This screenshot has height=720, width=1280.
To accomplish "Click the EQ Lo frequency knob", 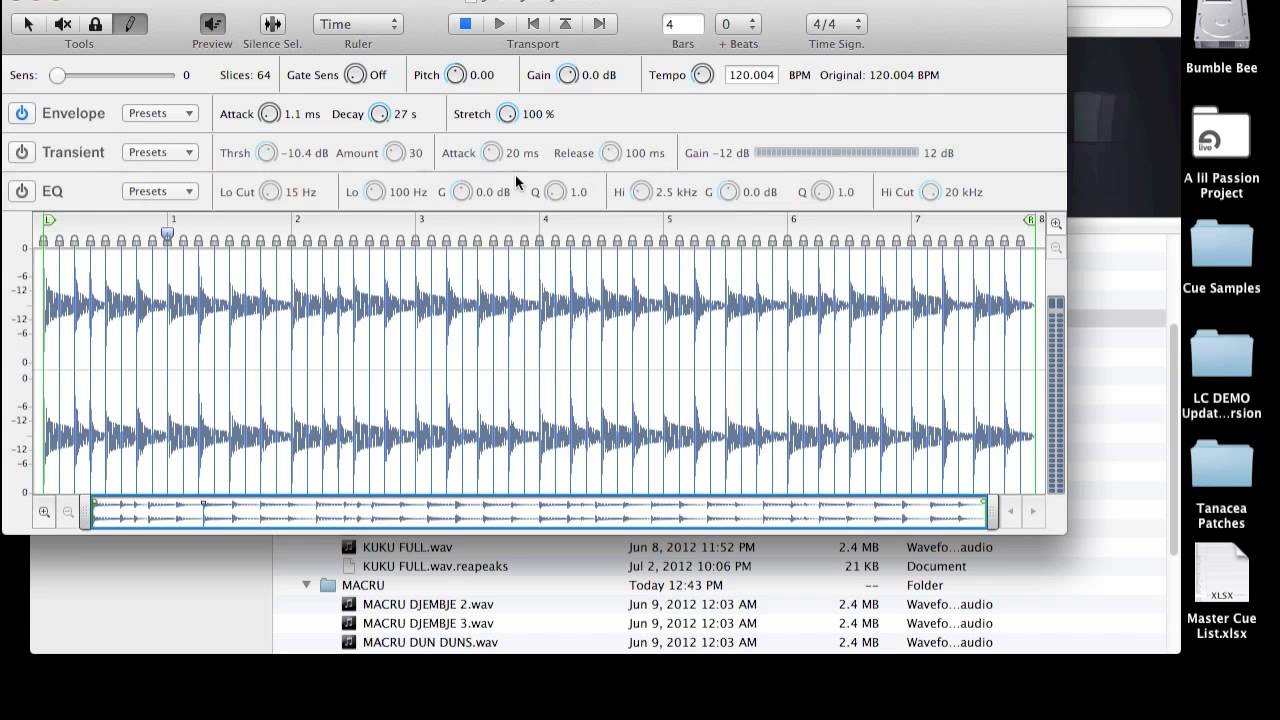I will (374, 192).
